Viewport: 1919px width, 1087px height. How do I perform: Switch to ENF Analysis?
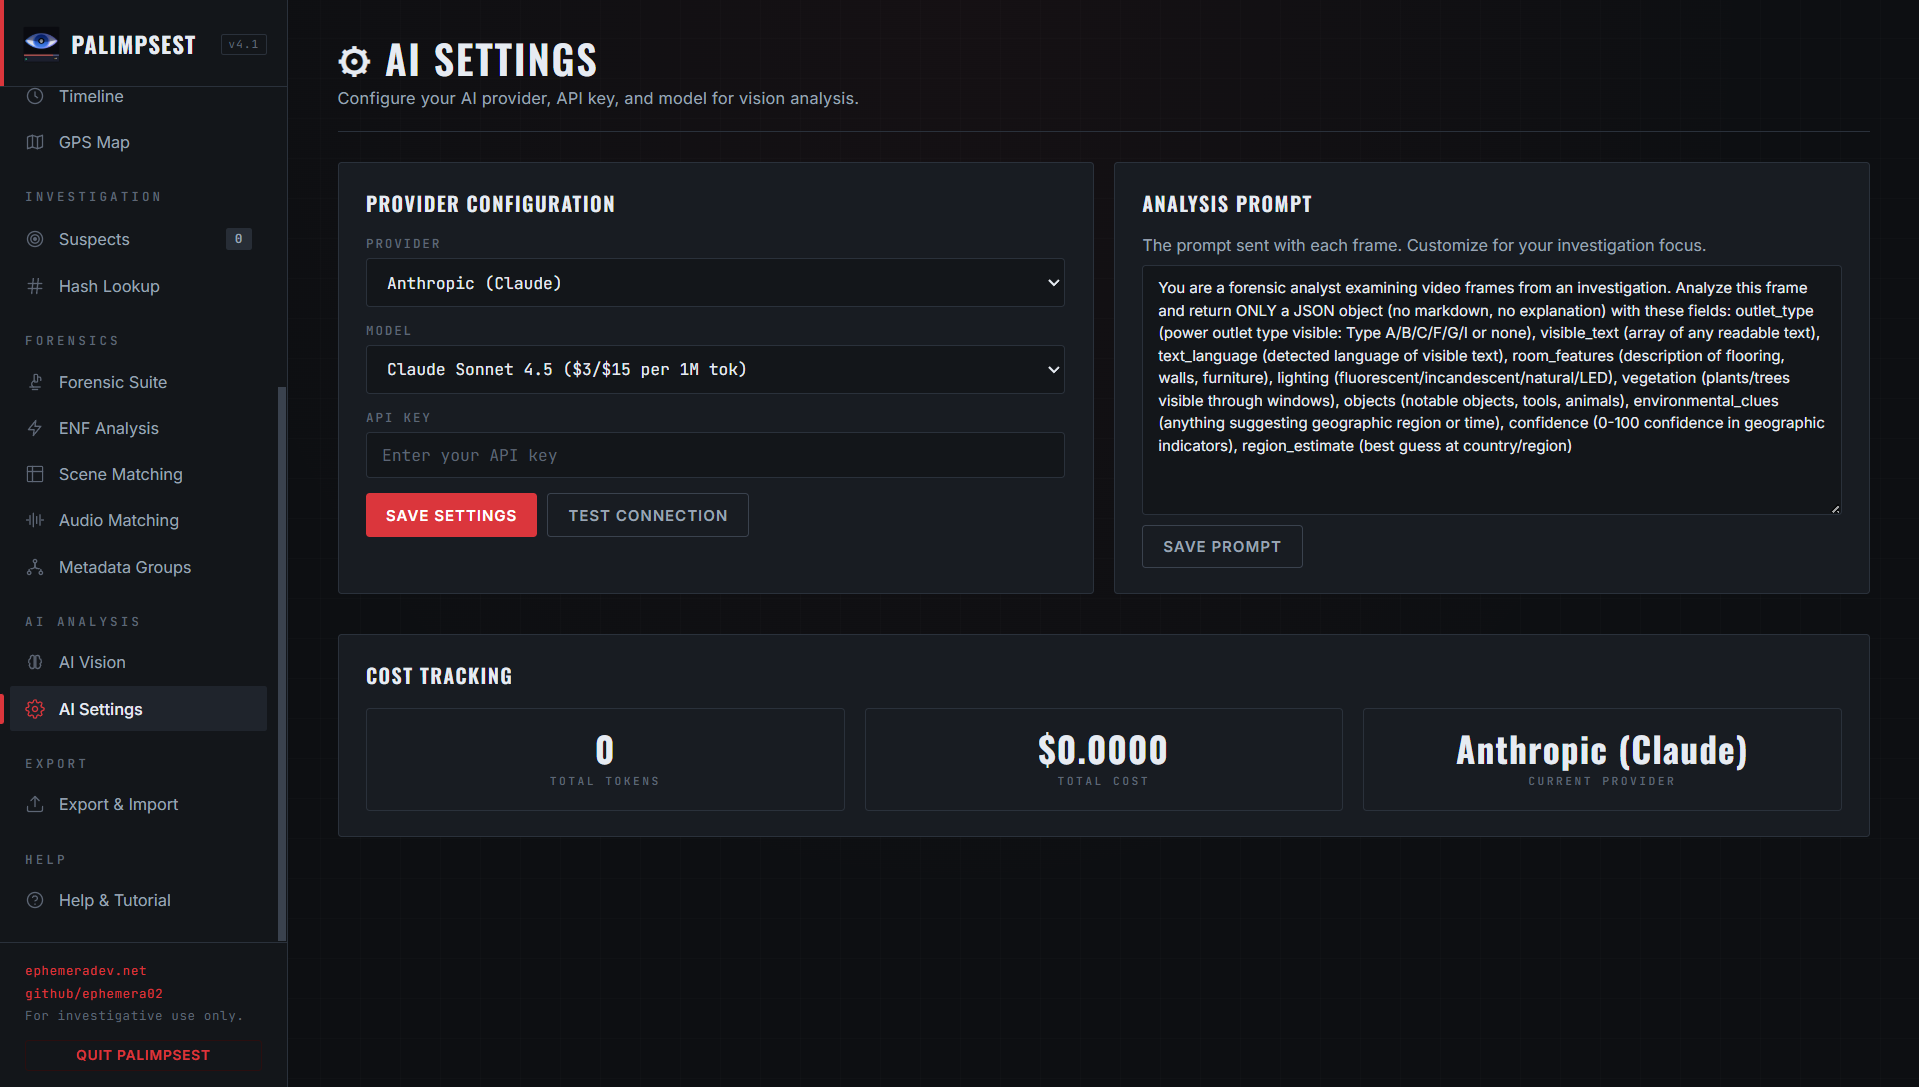tap(138, 428)
